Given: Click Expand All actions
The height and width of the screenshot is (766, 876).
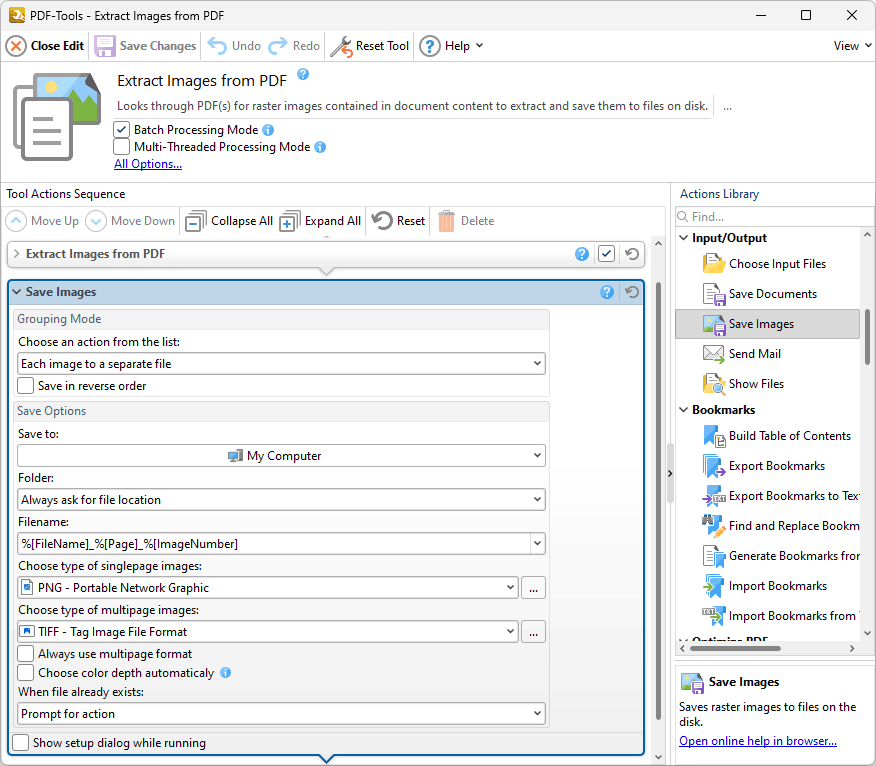Looking at the screenshot, I should (x=320, y=221).
